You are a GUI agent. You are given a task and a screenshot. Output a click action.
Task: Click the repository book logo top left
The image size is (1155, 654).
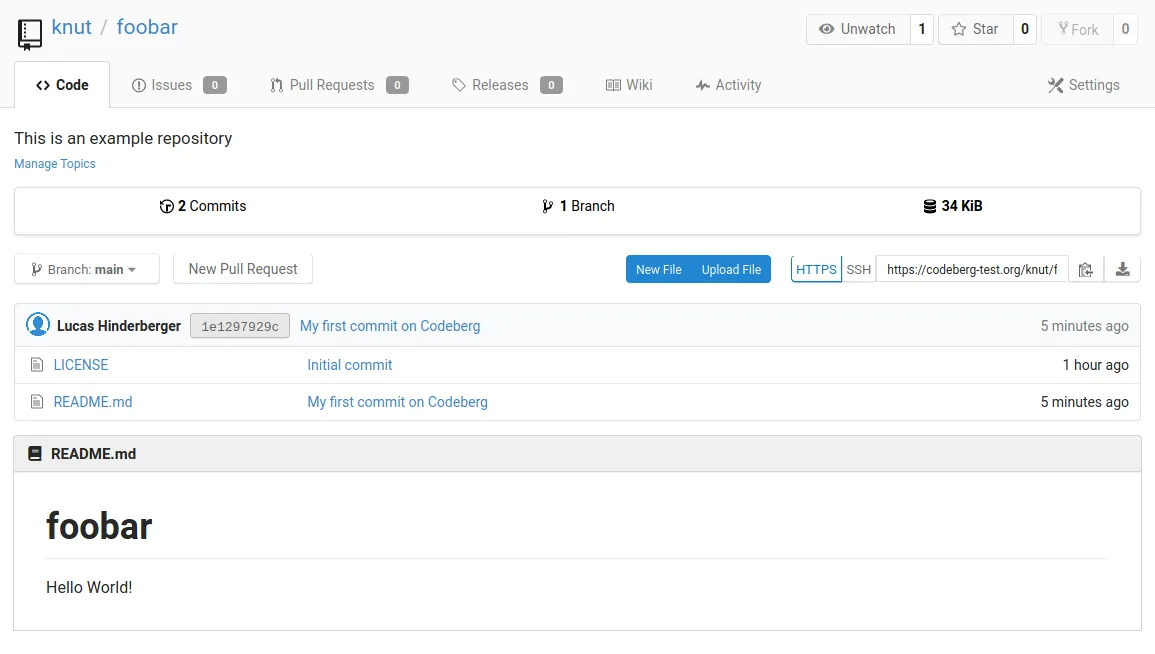tap(29, 33)
